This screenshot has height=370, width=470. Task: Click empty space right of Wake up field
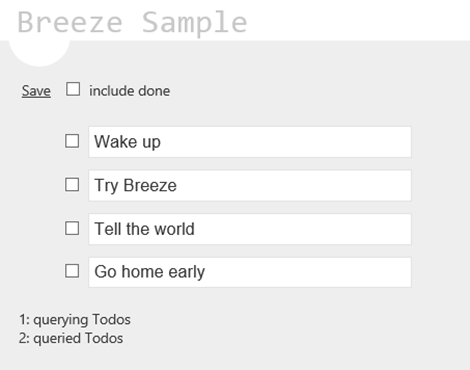point(440,142)
